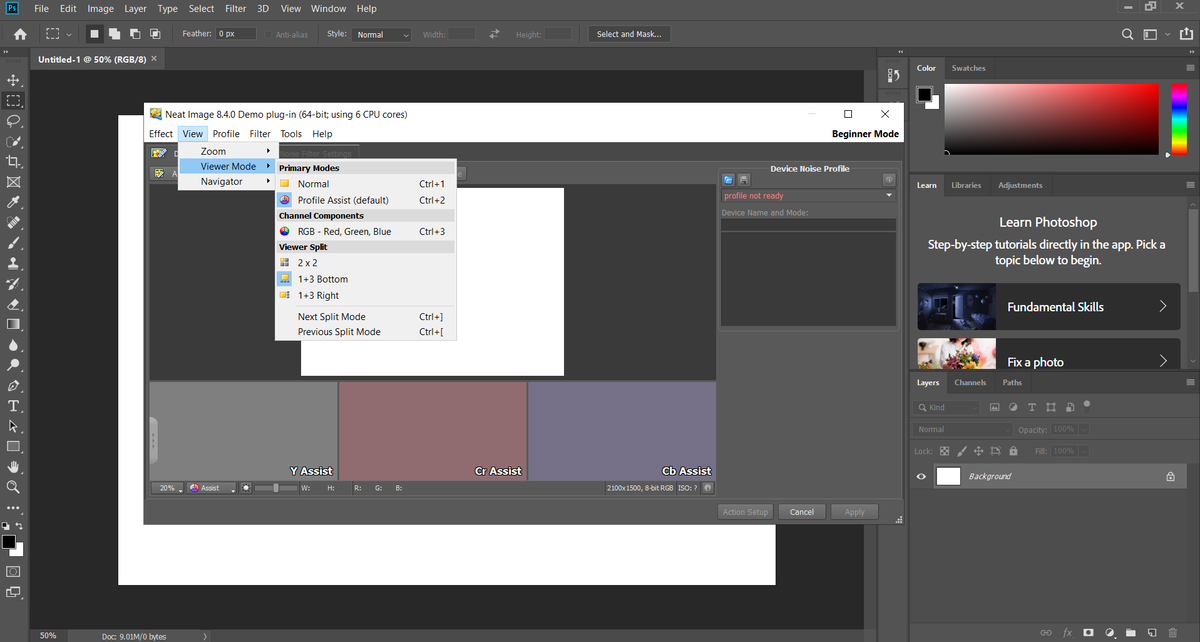Switch to the Channels tab
This screenshot has height=642, width=1200.
970,382
